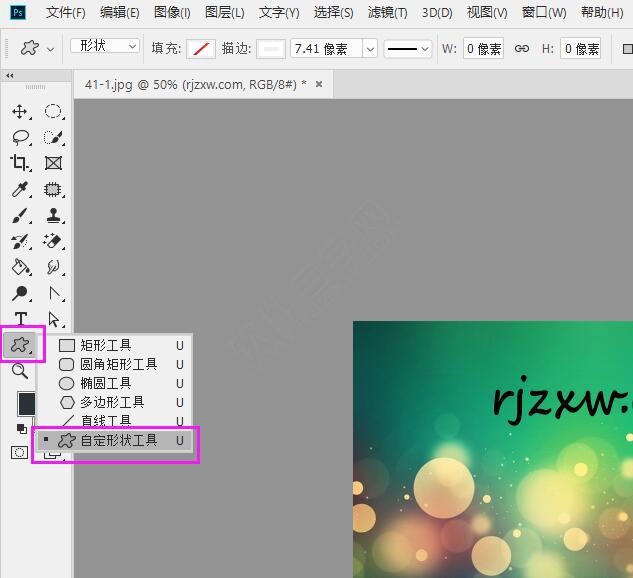Toggle the width-height link chain

(x=521, y=48)
